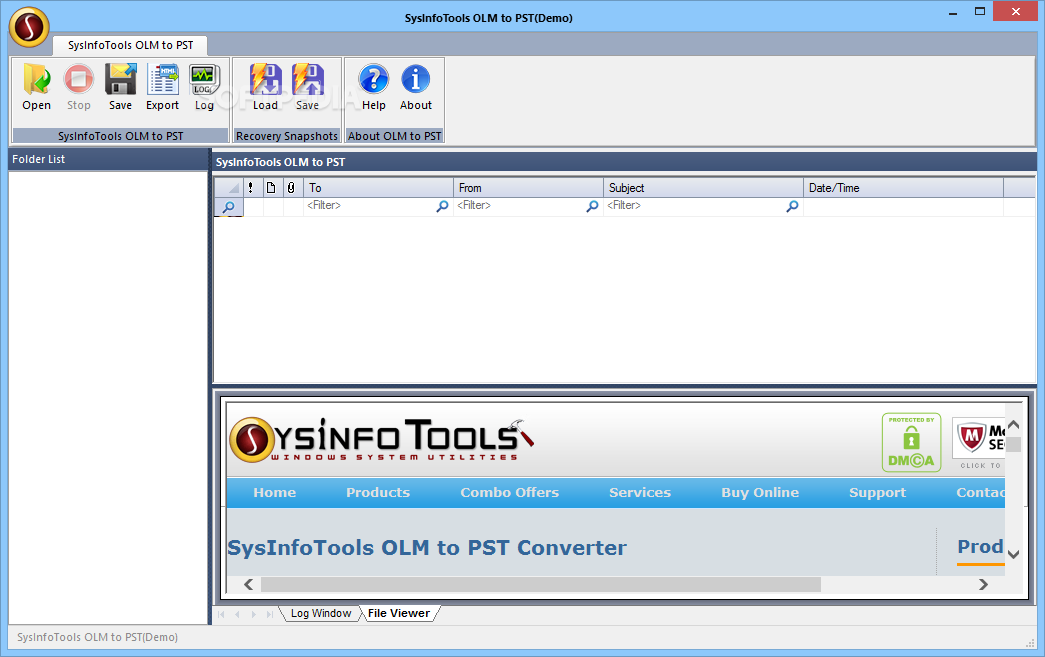Load a recovery snapshot
The height and width of the screenshot is (657, 1045).
(x=265, y=87)
